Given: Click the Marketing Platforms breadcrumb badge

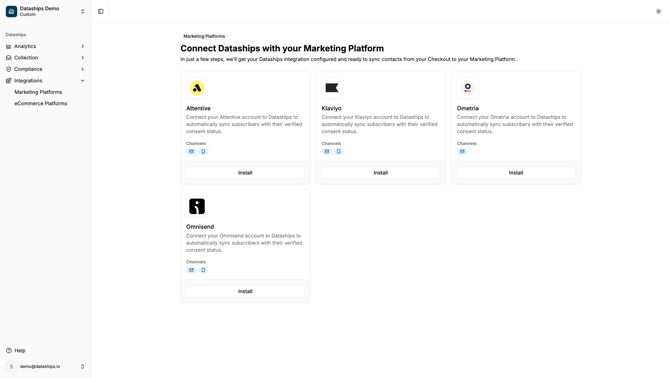Looking at the screenshot, I should 204,36.
